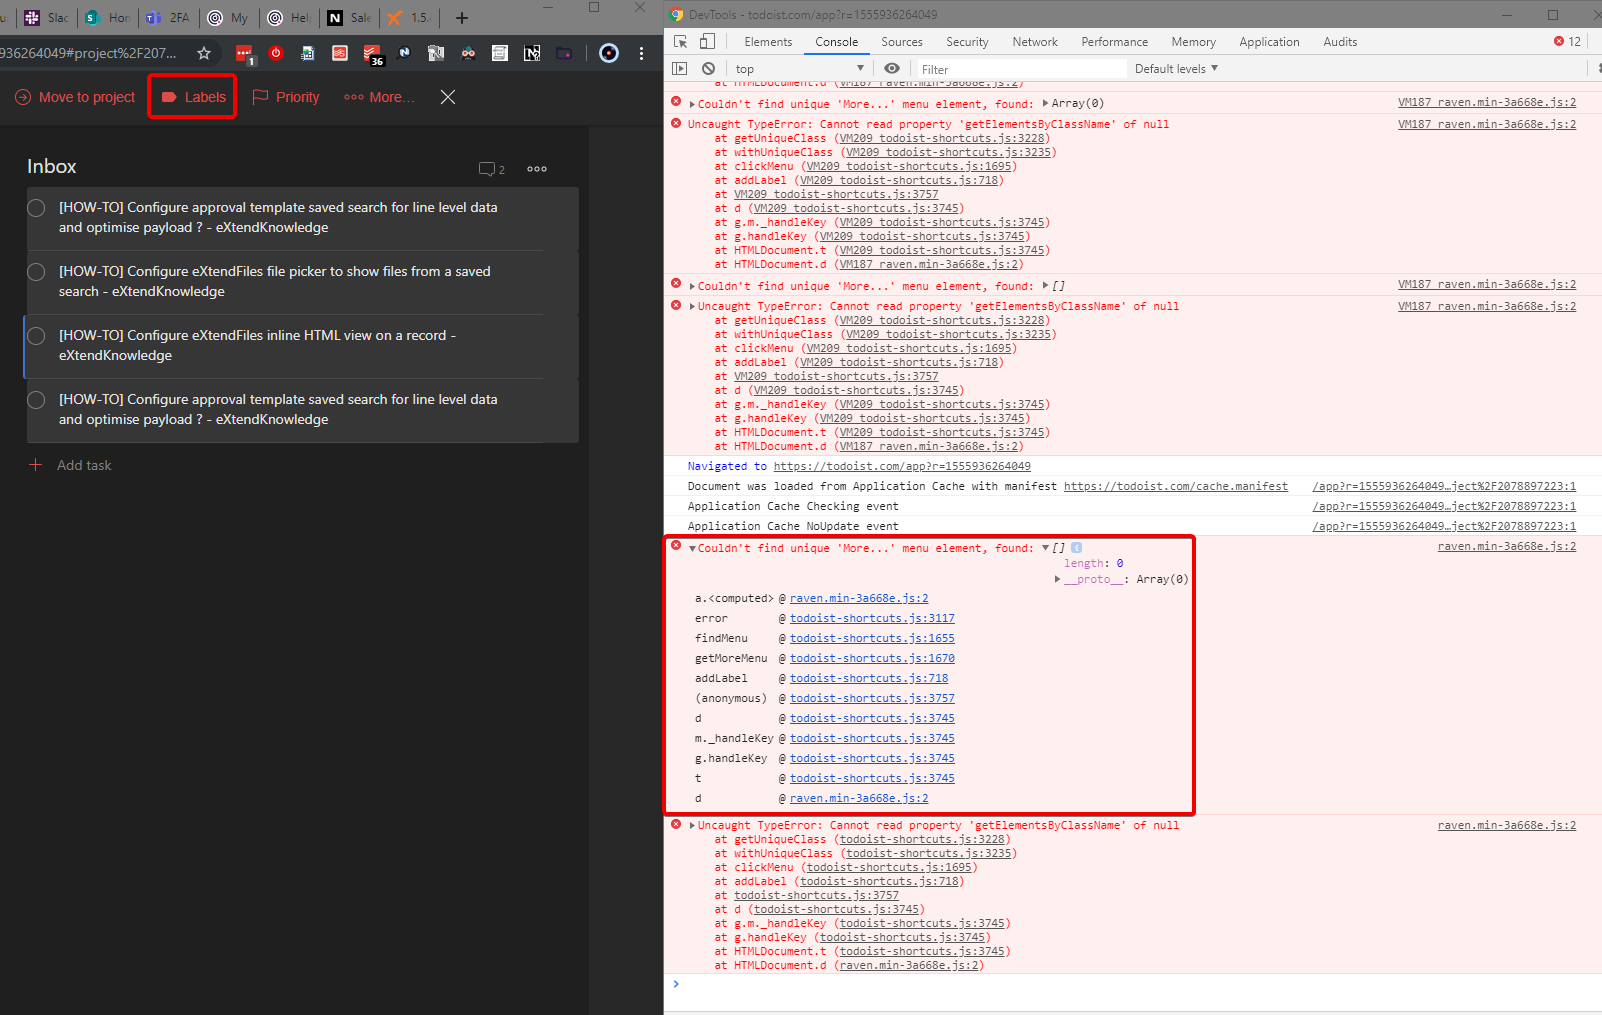
Task: Bookmark this page with the star icon
Action: pos(203,54)
